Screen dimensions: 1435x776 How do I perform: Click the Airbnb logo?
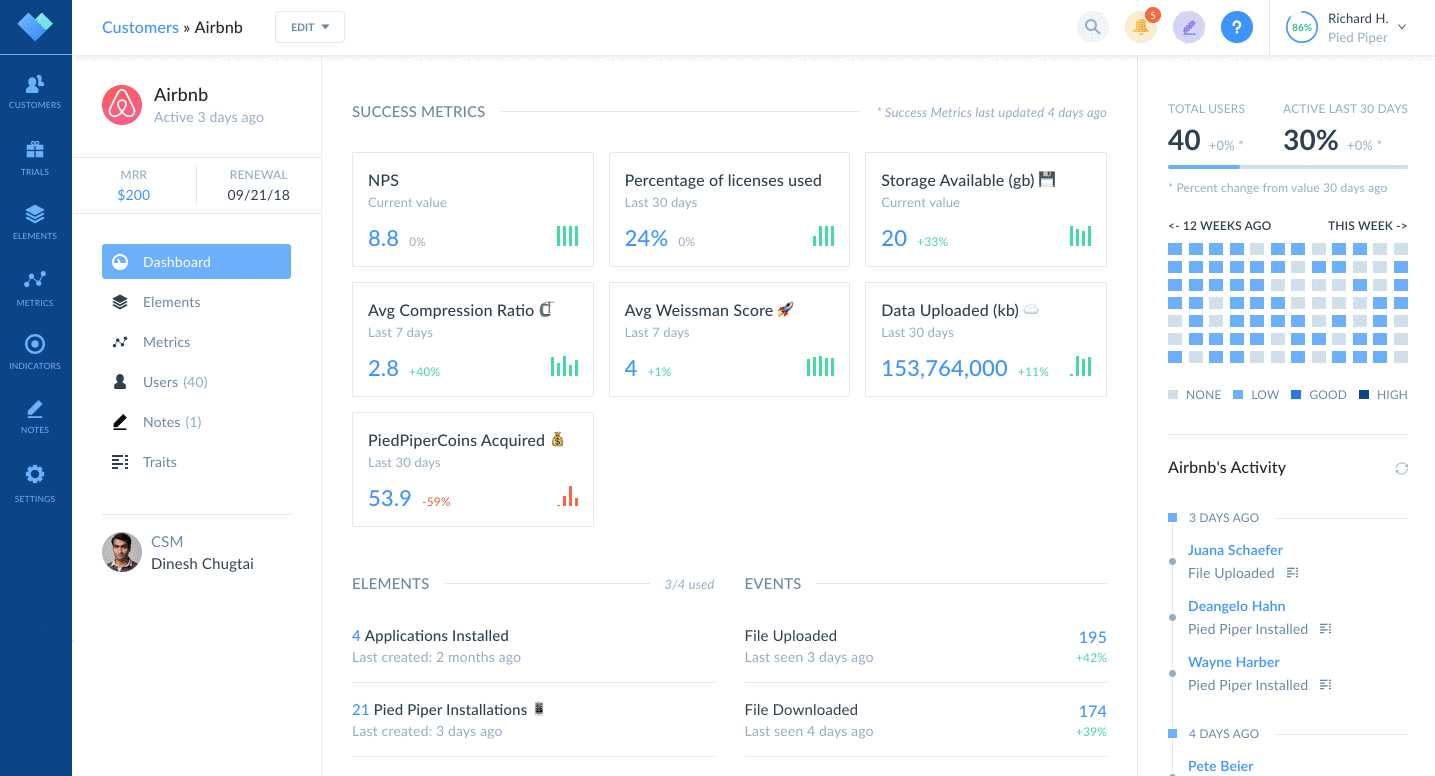click(x=122, y=105)
